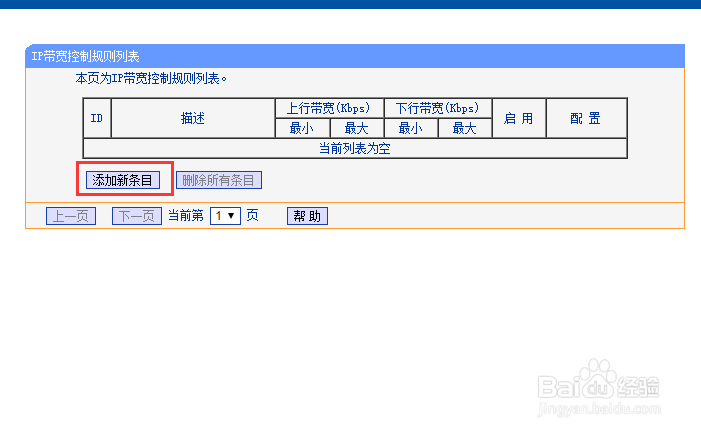Viewport: 701px width, 434px height.
Task: Go to next page with 下一页
Action: click(137, 216)
